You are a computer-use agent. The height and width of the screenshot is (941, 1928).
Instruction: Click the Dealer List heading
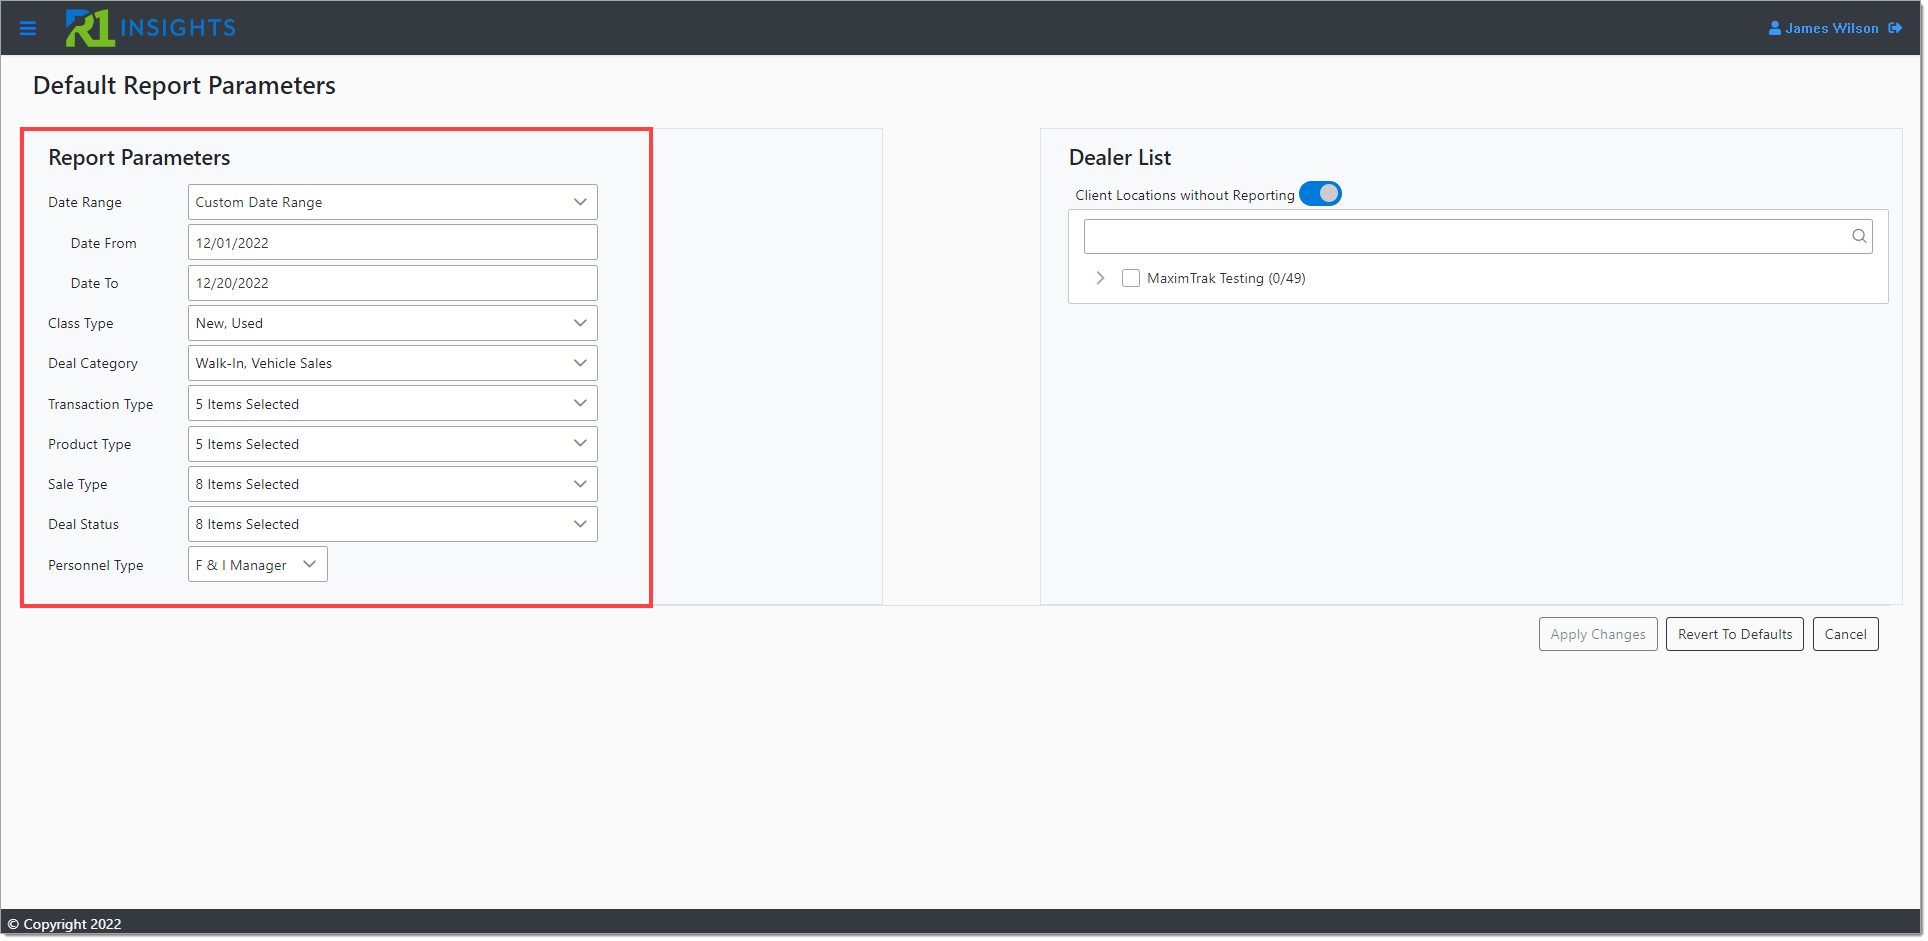(1120, 158)
